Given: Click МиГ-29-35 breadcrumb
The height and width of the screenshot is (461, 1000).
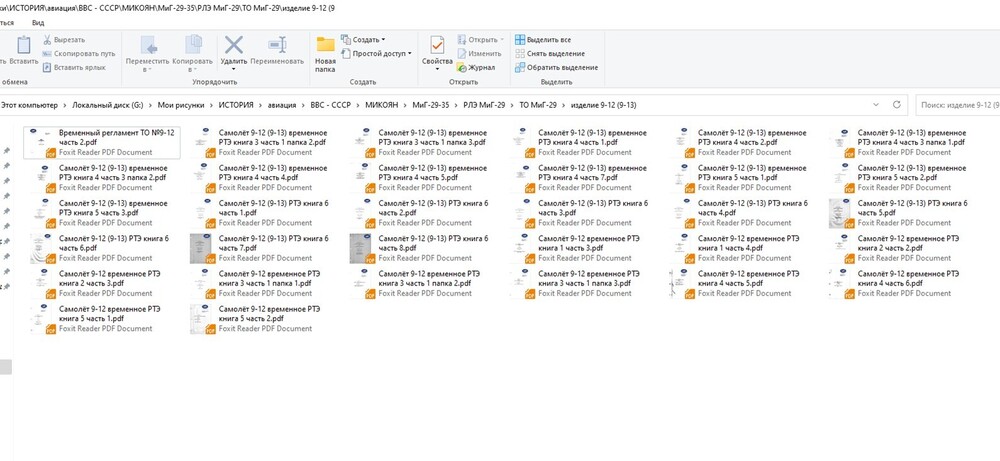Looking at the screenshot, I should [x=430, y=105].
